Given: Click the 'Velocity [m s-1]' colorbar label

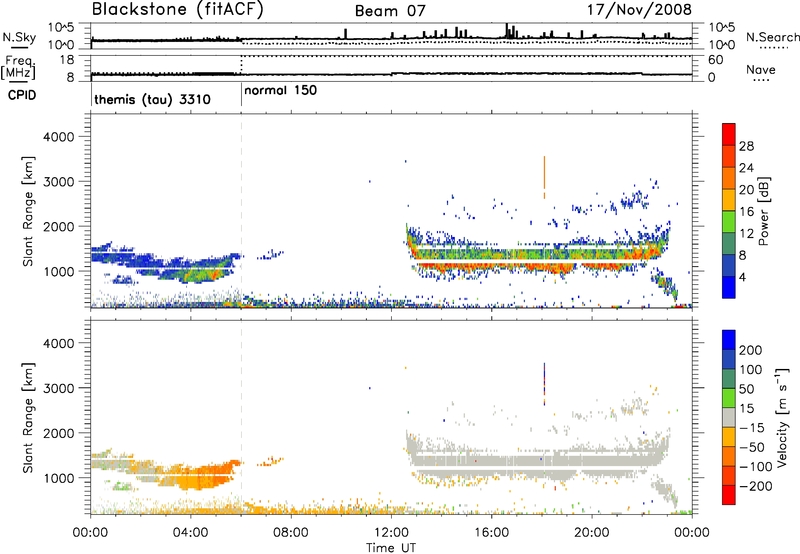Looking at the screenshot, I should (782, 417).
